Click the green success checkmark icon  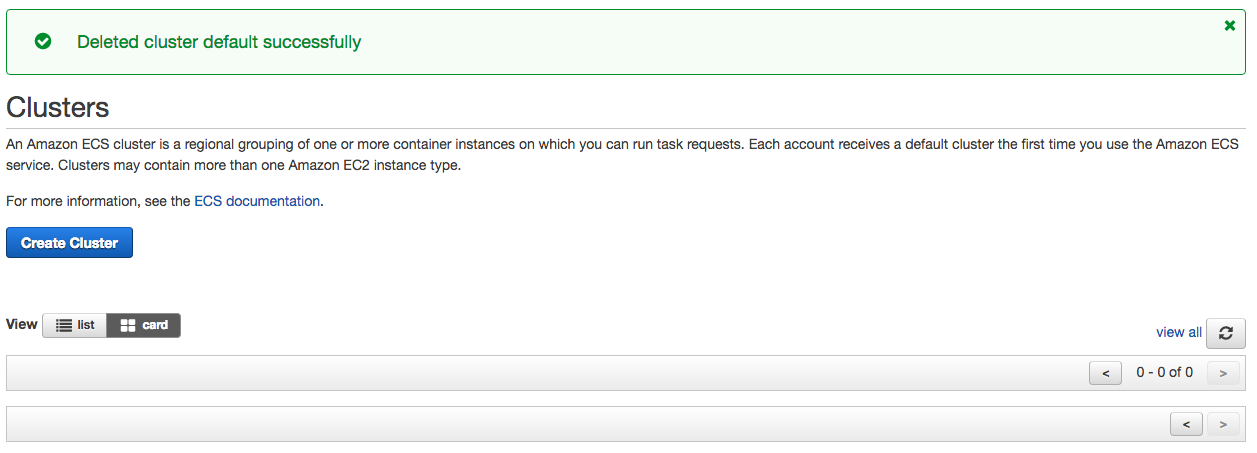(x=43, y=42)
